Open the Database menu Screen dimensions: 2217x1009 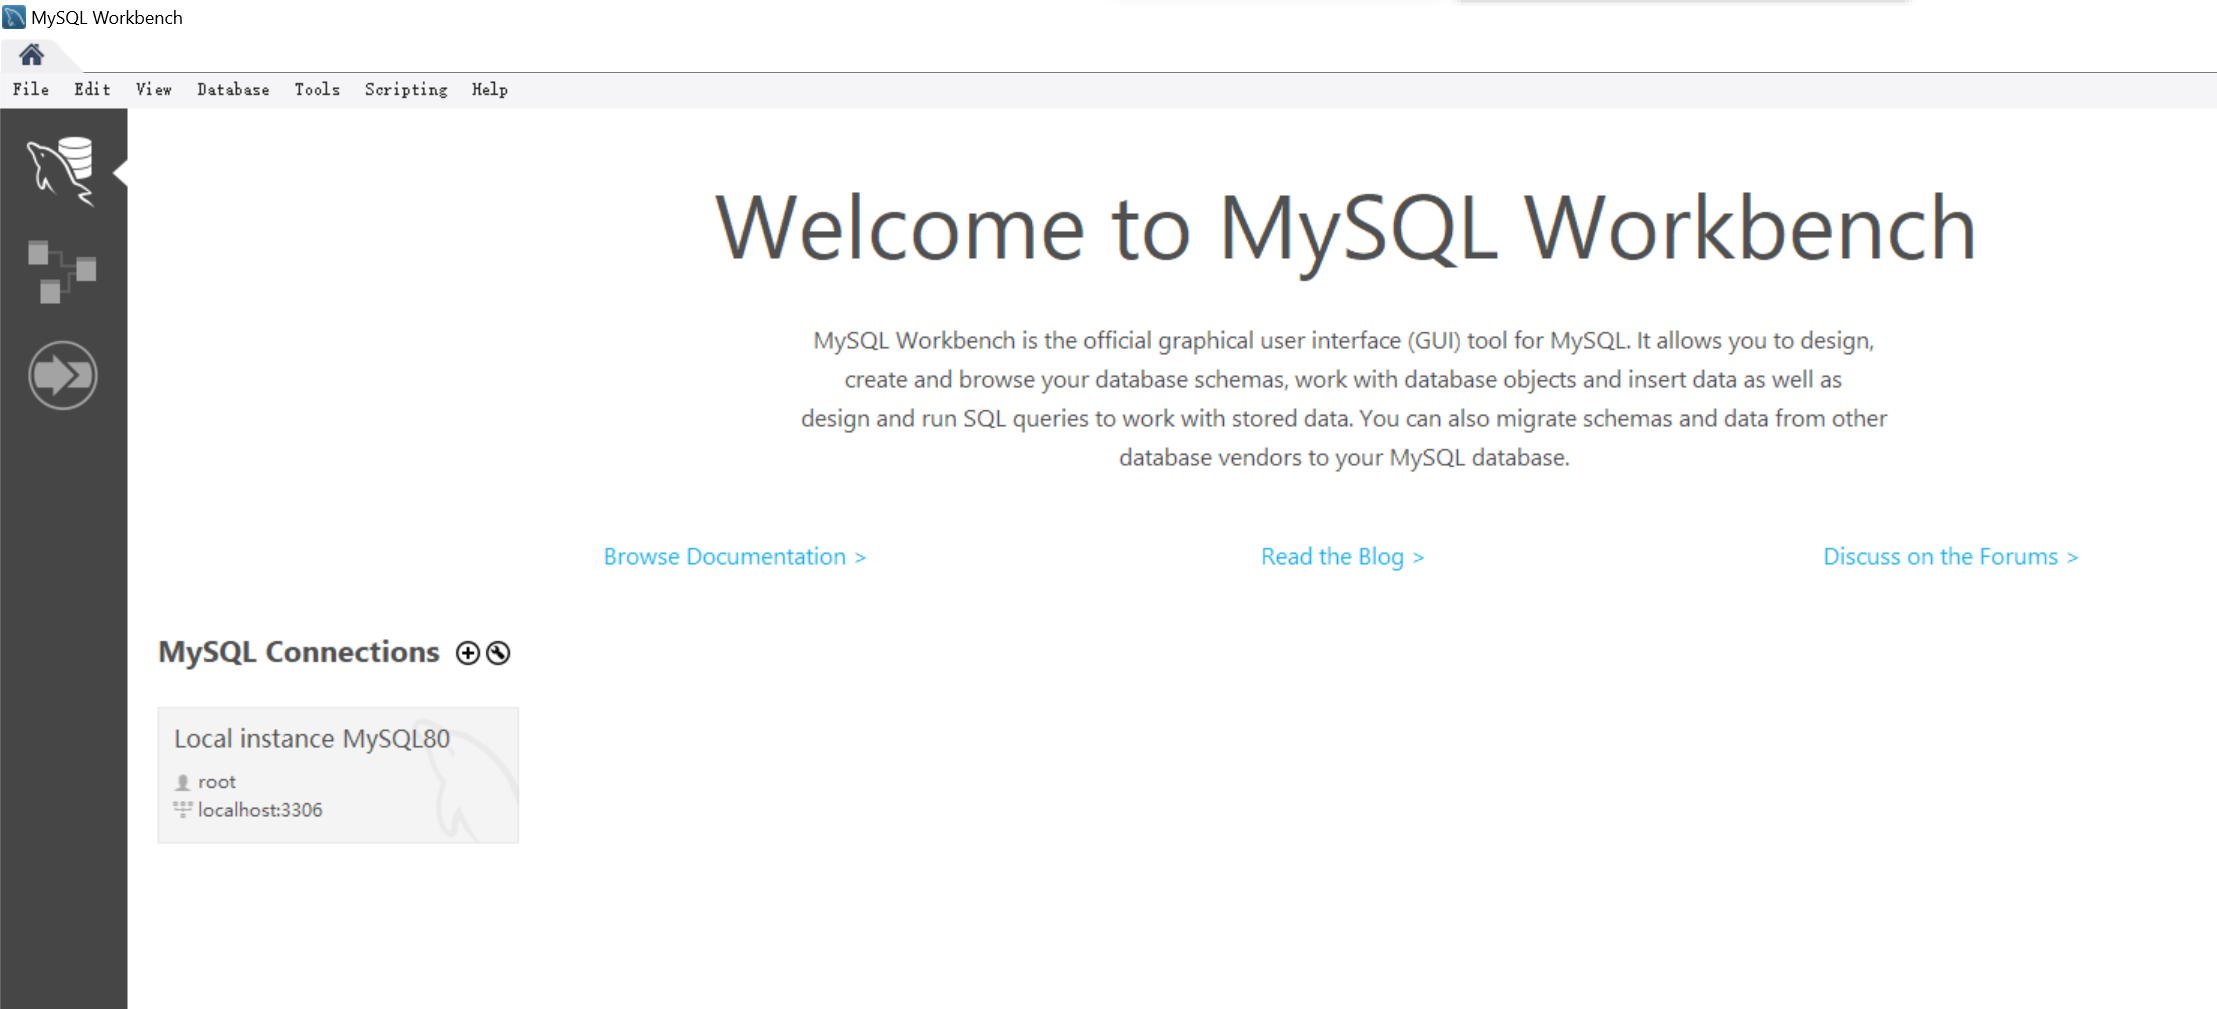point(233,89)
